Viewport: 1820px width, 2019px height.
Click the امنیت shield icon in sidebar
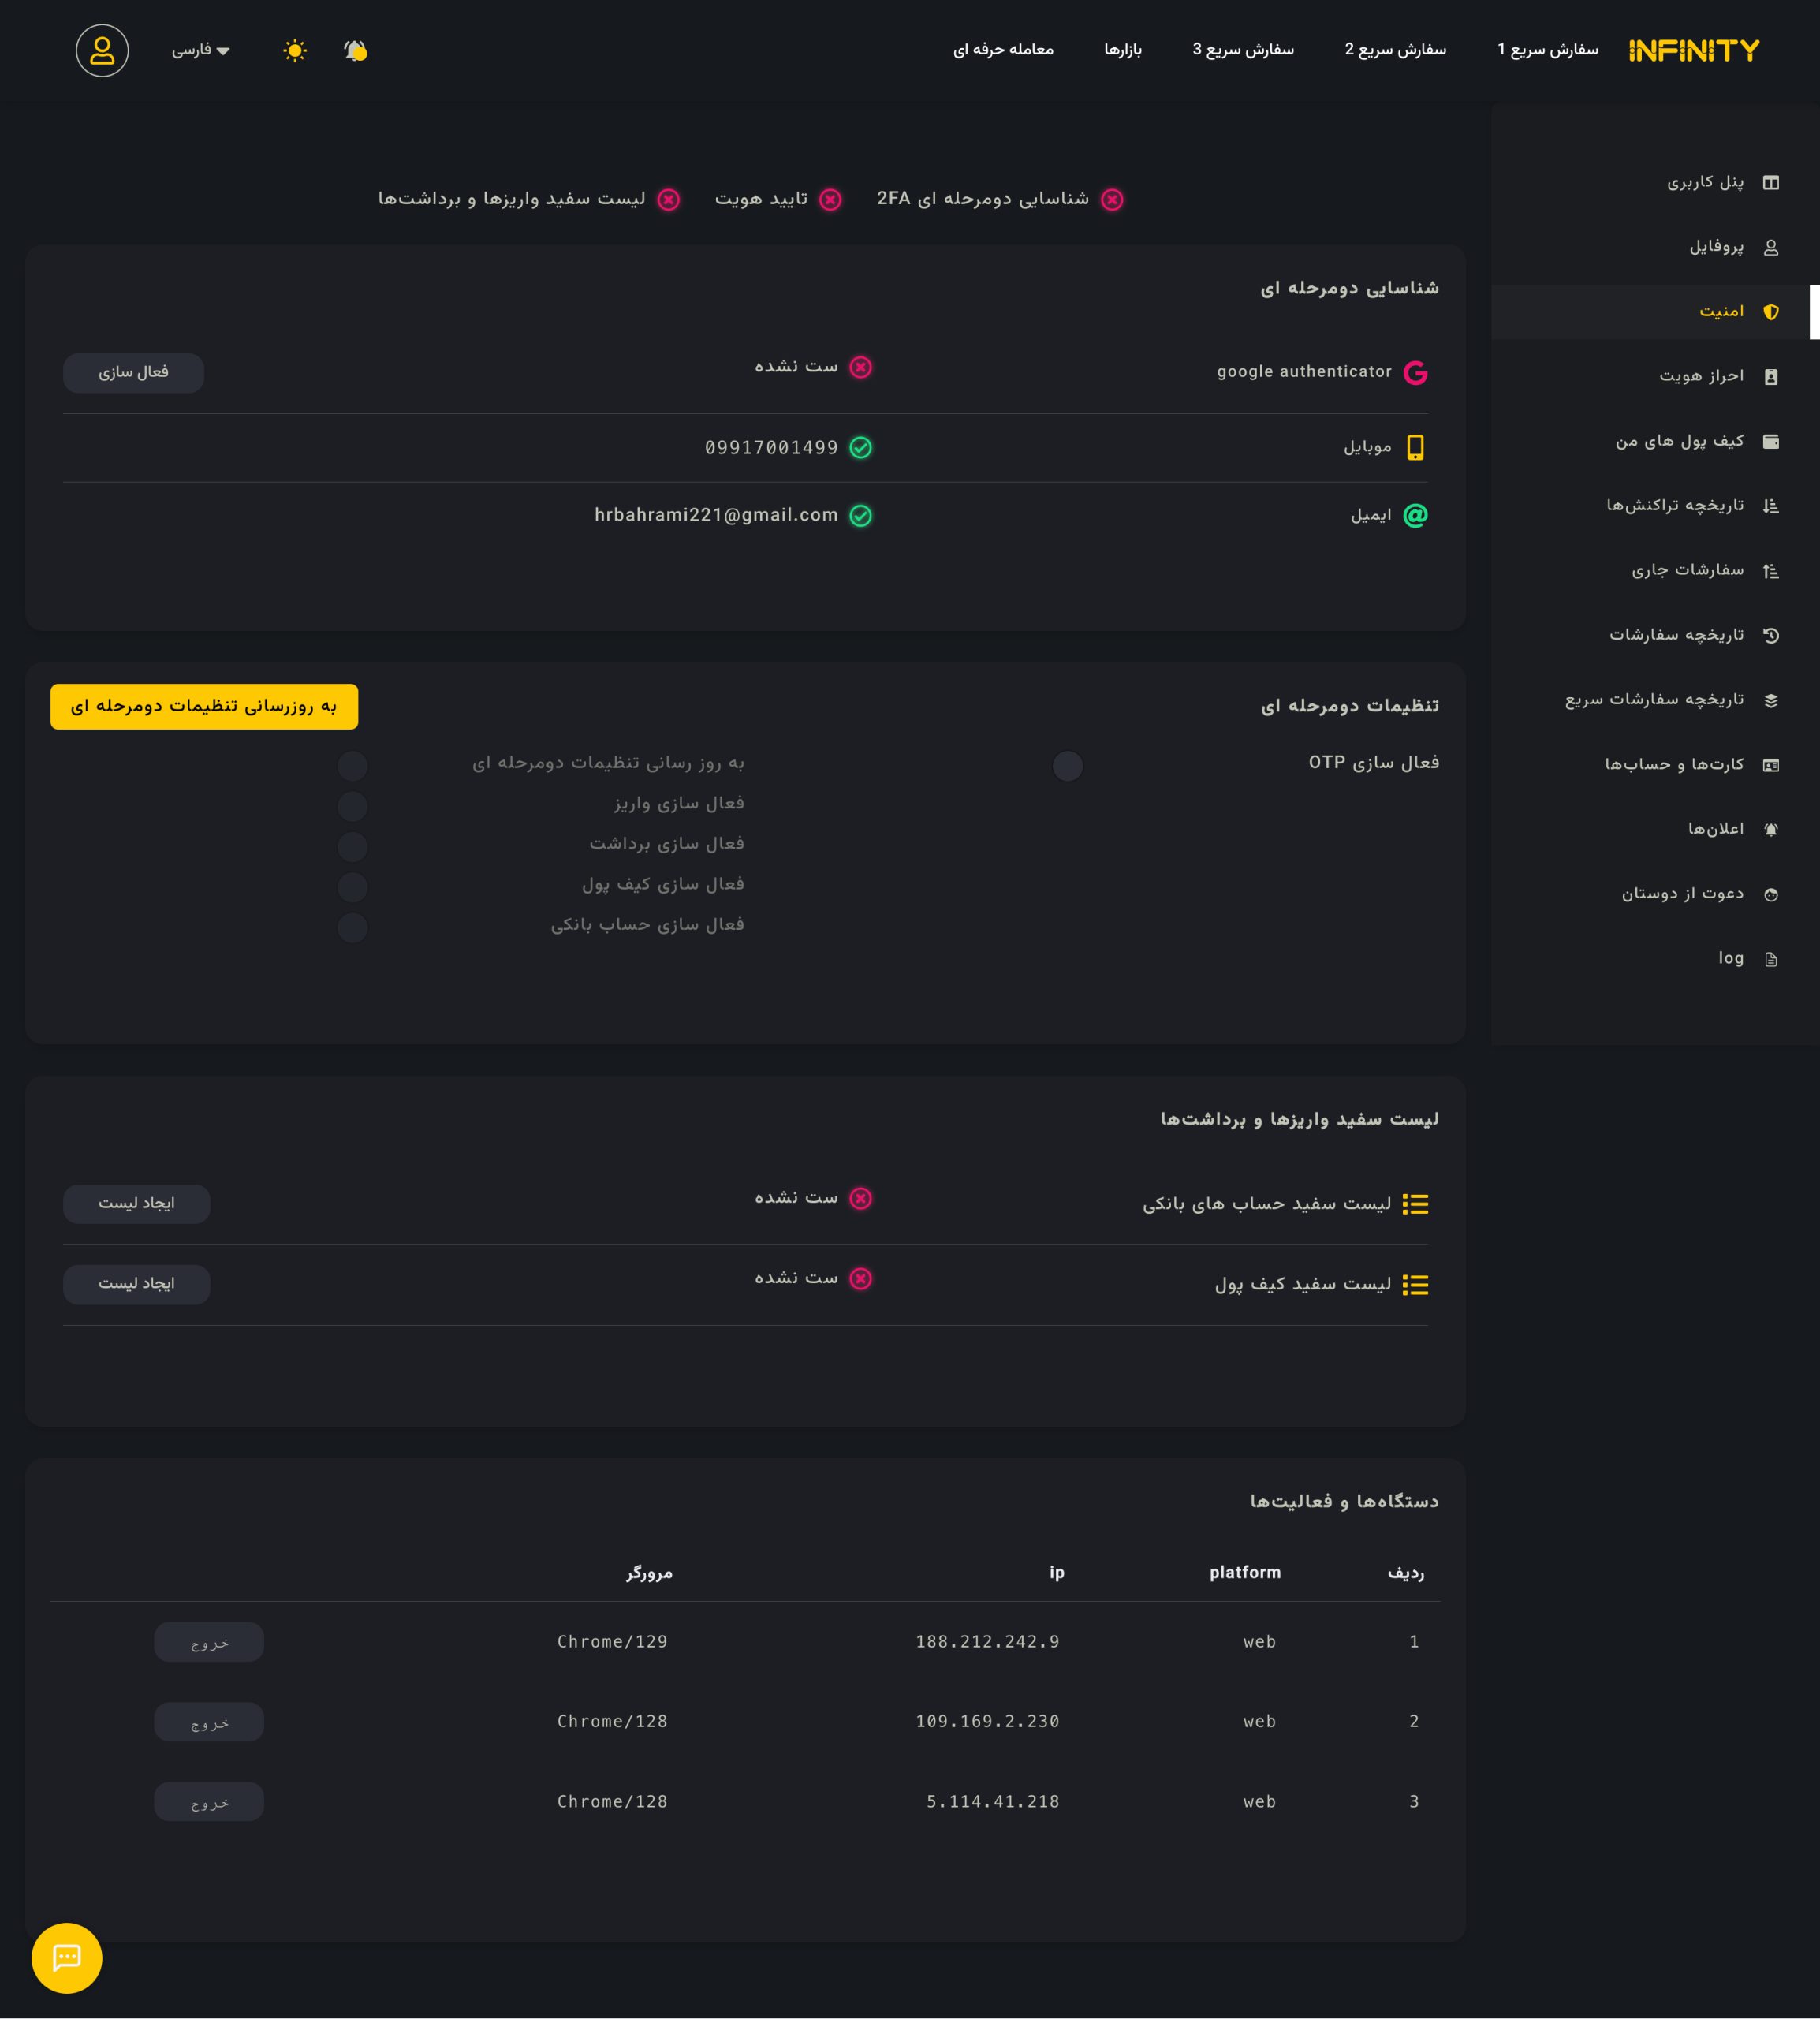tap(1770, 312)
